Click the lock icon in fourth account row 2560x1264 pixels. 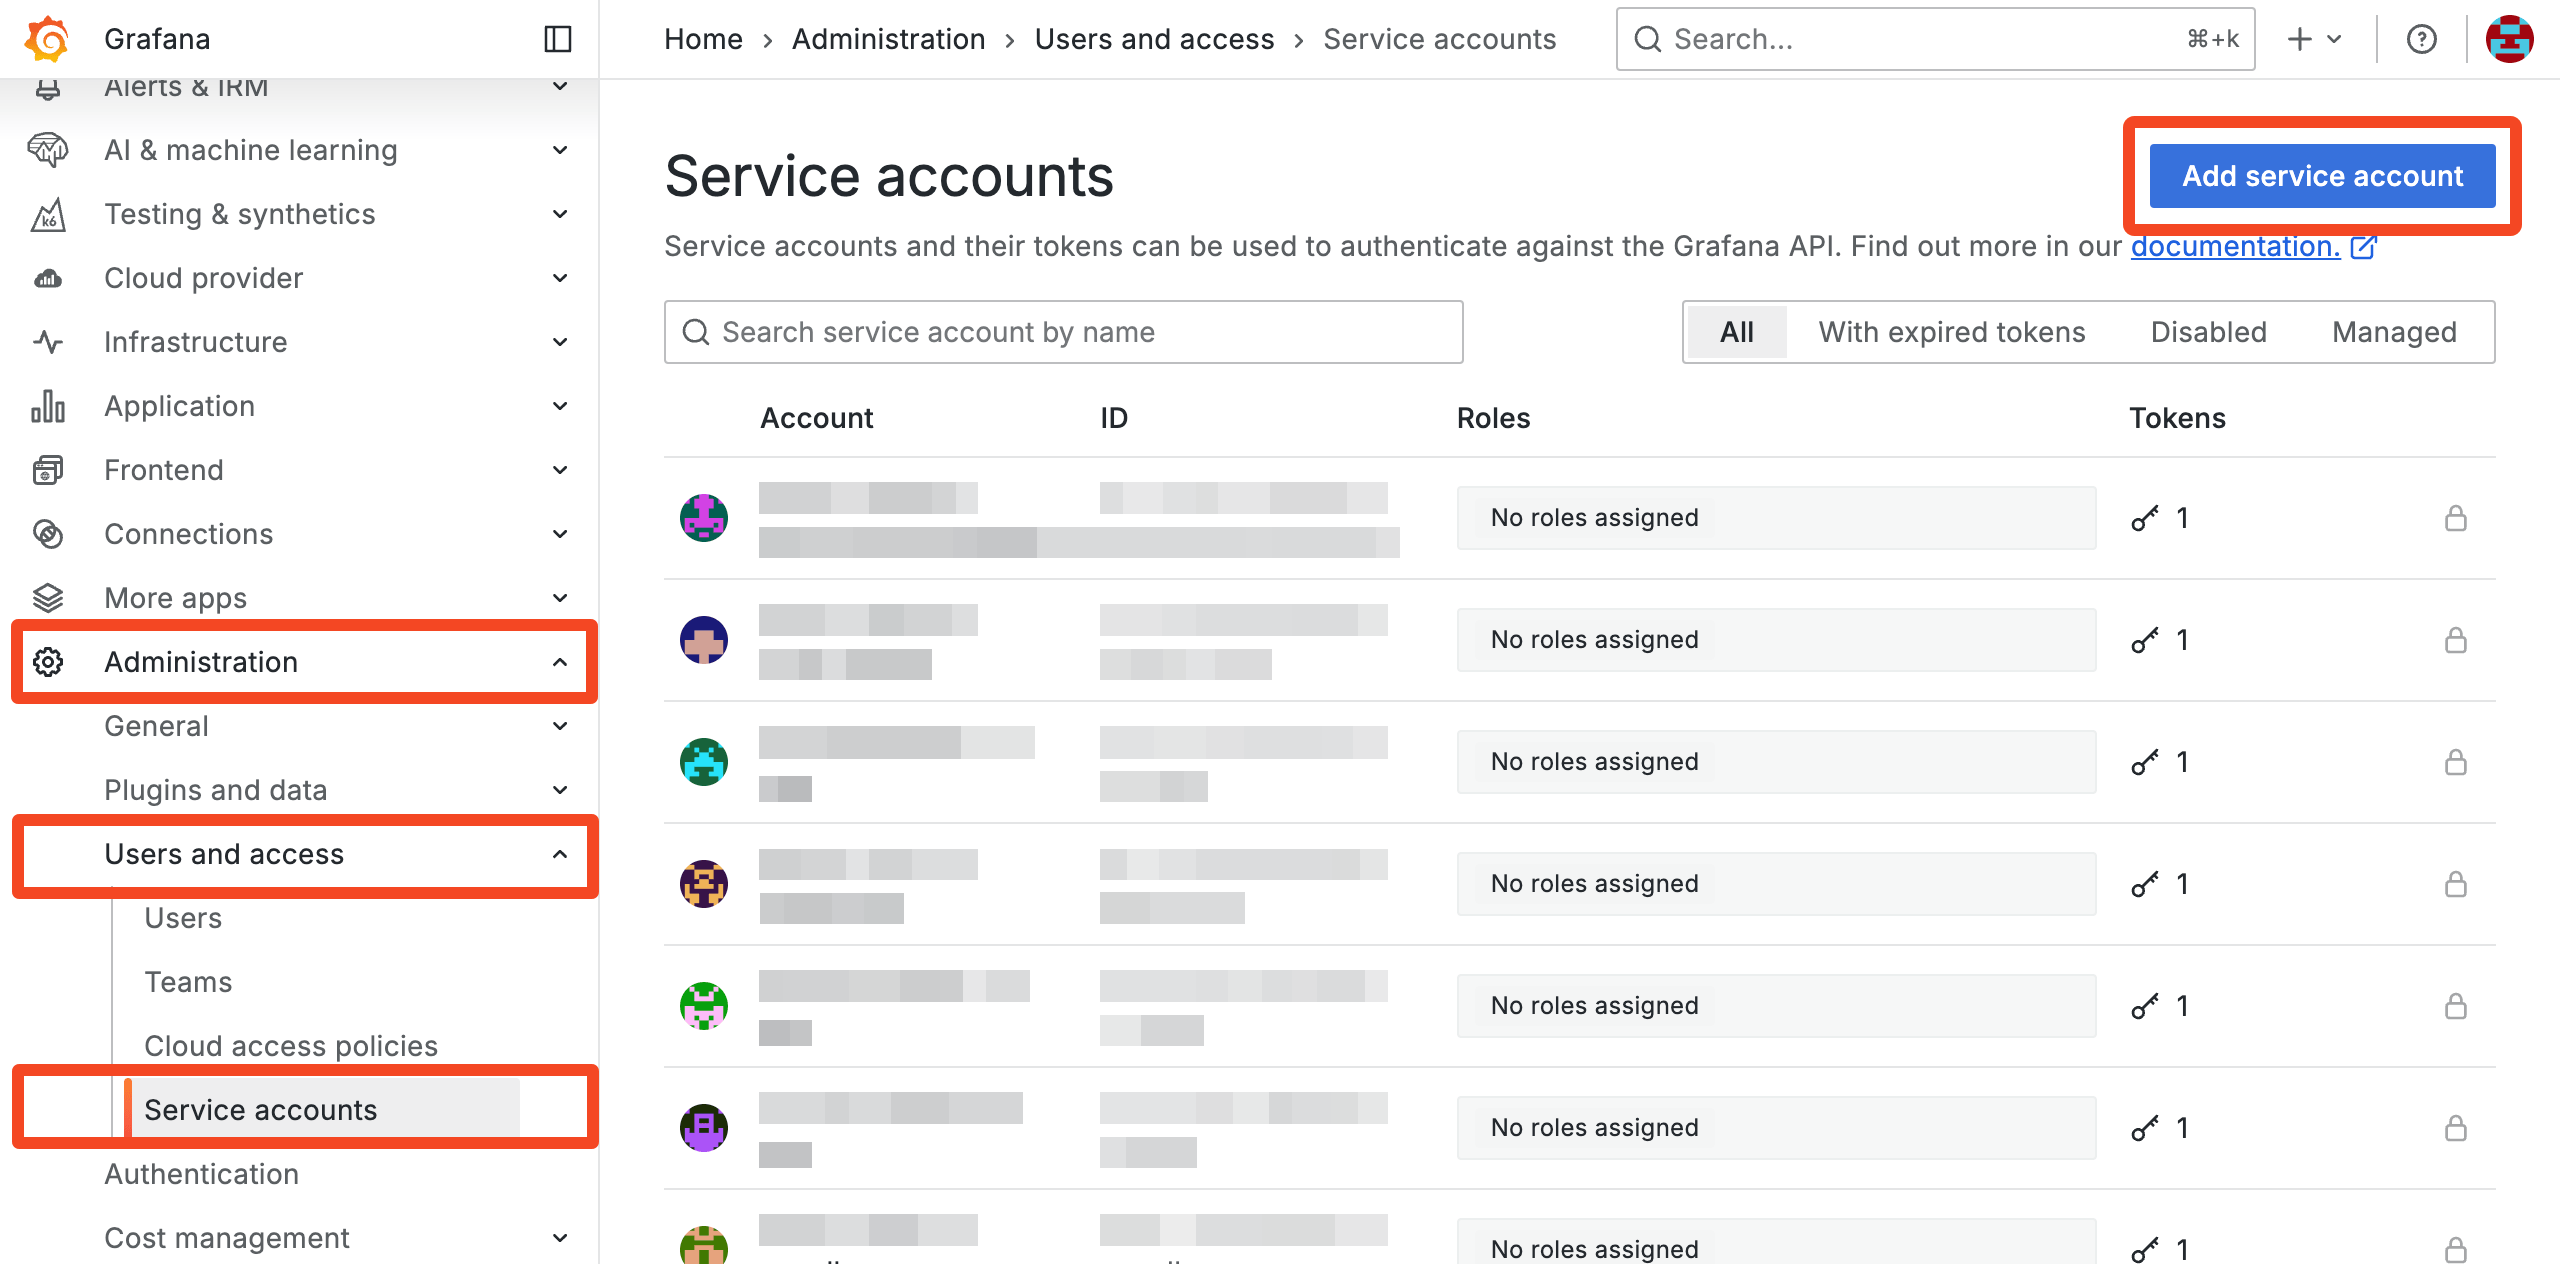(x=2456, y=884)
